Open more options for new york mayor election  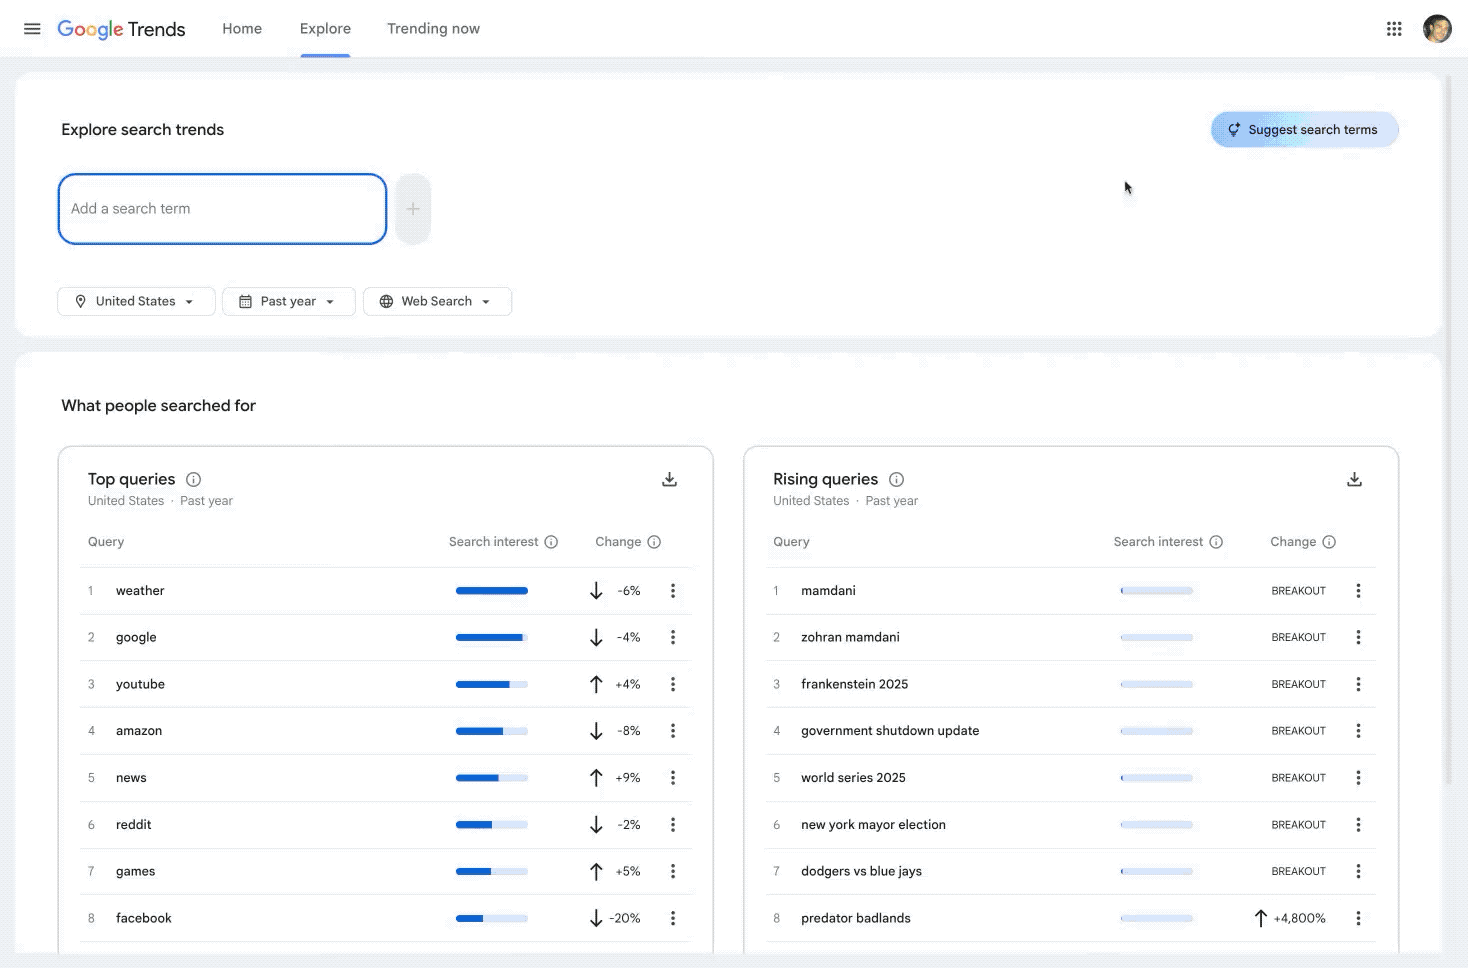point(1358,825)
